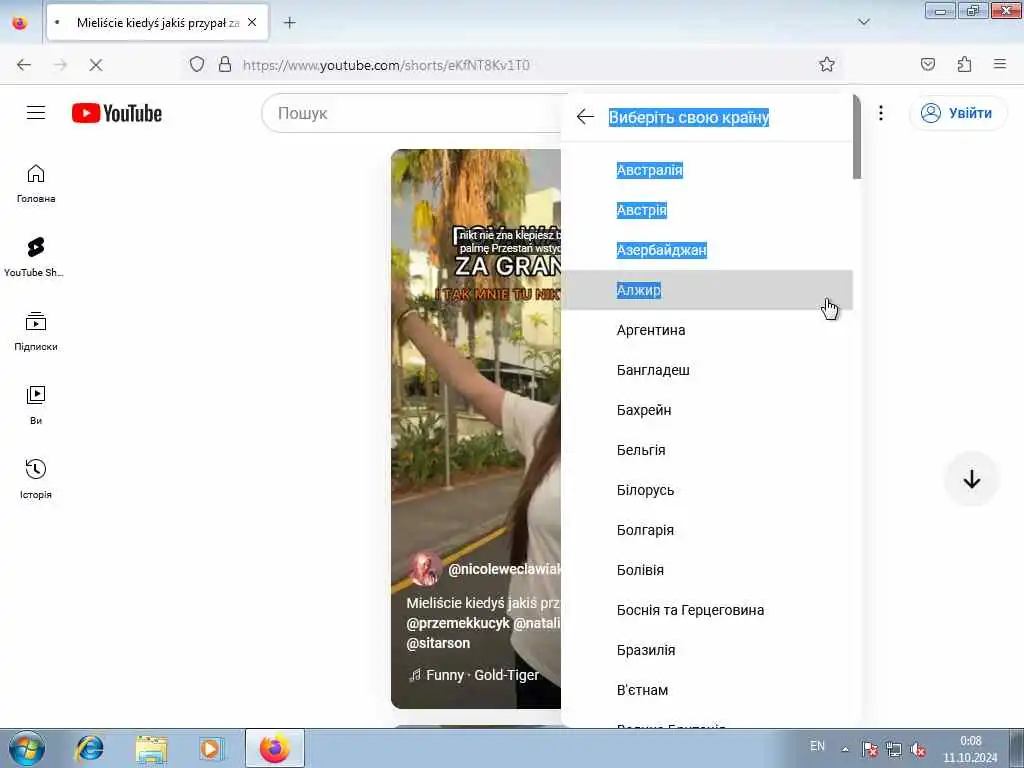Open Підписки subscriptions in sidebar

pos(36,332)
